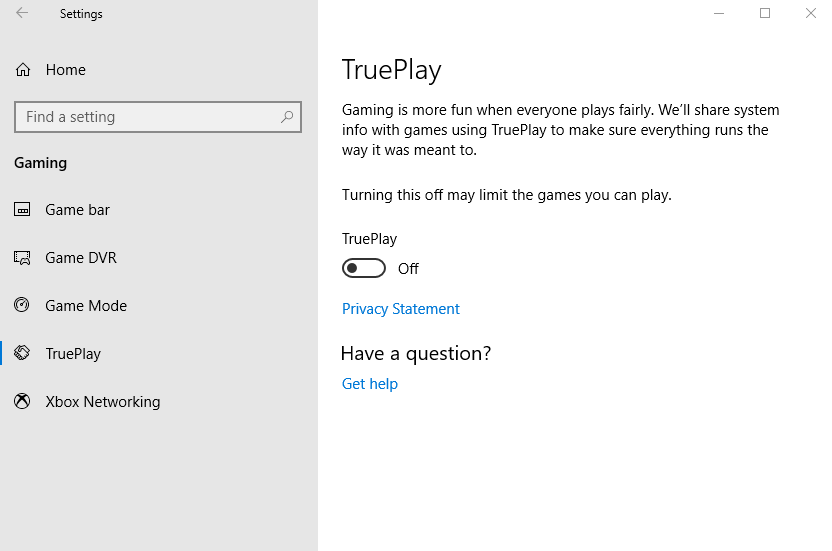Click the Game DVR icon
832x551 pixels.
(x=22, y=258)
